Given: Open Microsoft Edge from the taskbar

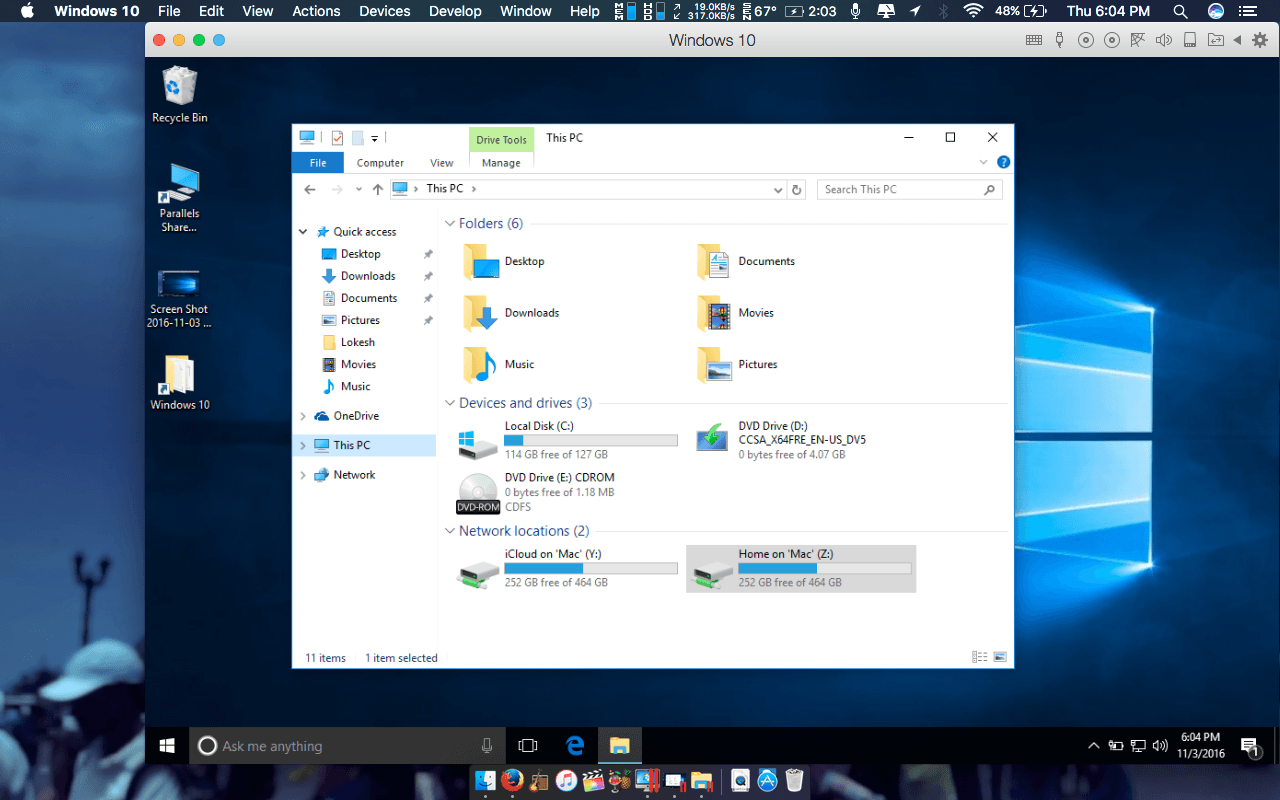Looking at the screenshot, I should tap(574, 745).
